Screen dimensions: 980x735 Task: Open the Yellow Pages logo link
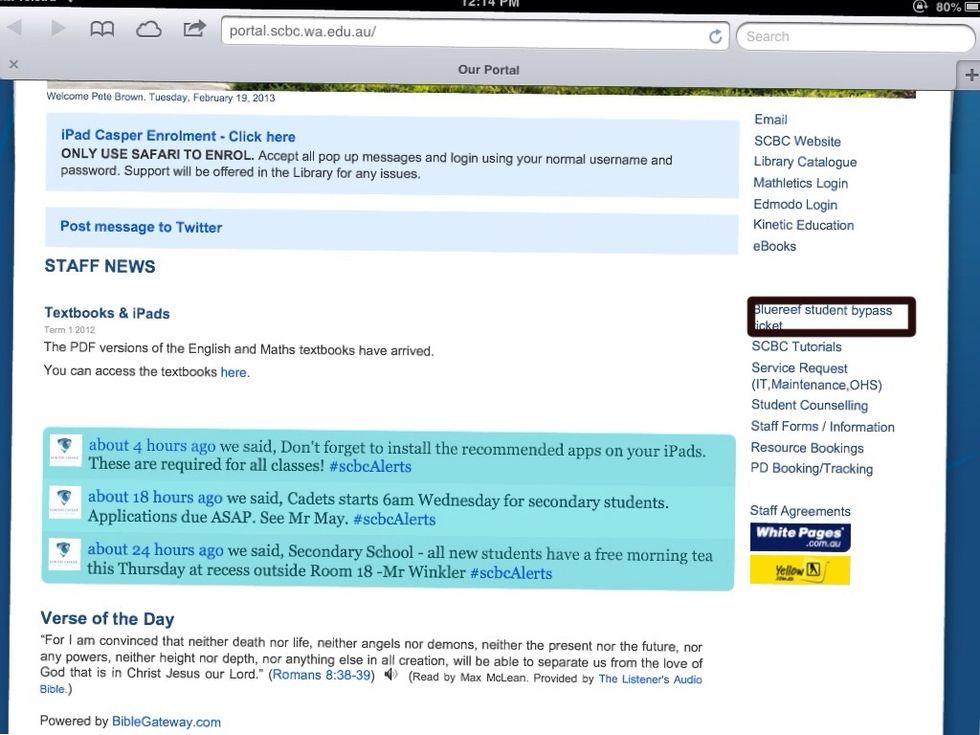(799, 570)
